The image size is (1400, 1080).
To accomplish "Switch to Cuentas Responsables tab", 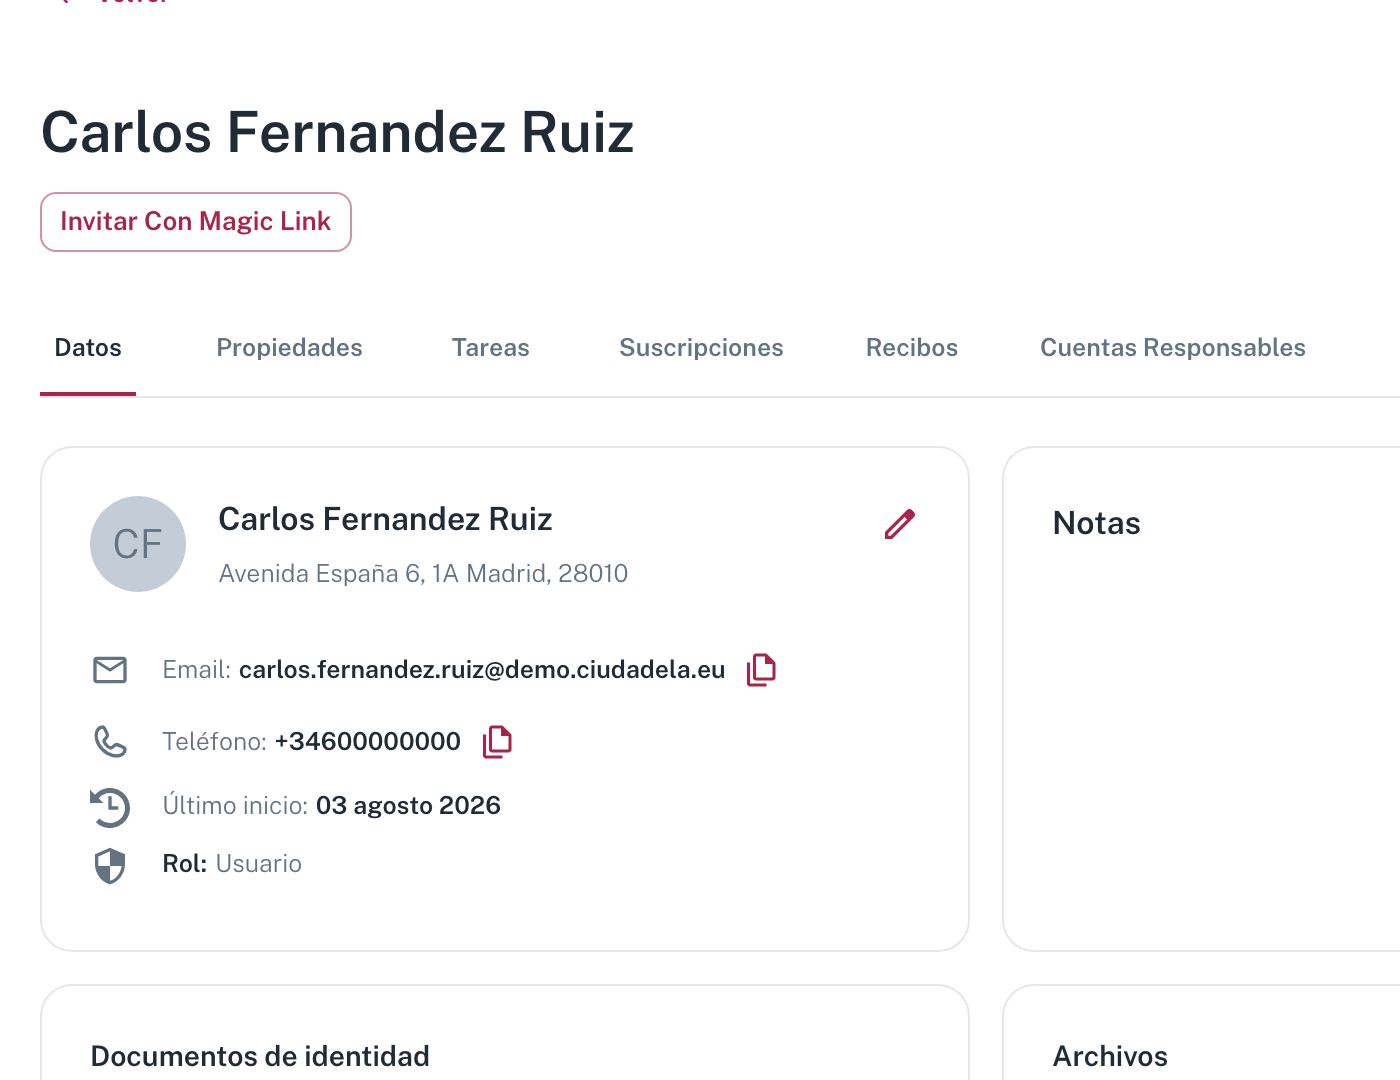I will (1173, 348).
